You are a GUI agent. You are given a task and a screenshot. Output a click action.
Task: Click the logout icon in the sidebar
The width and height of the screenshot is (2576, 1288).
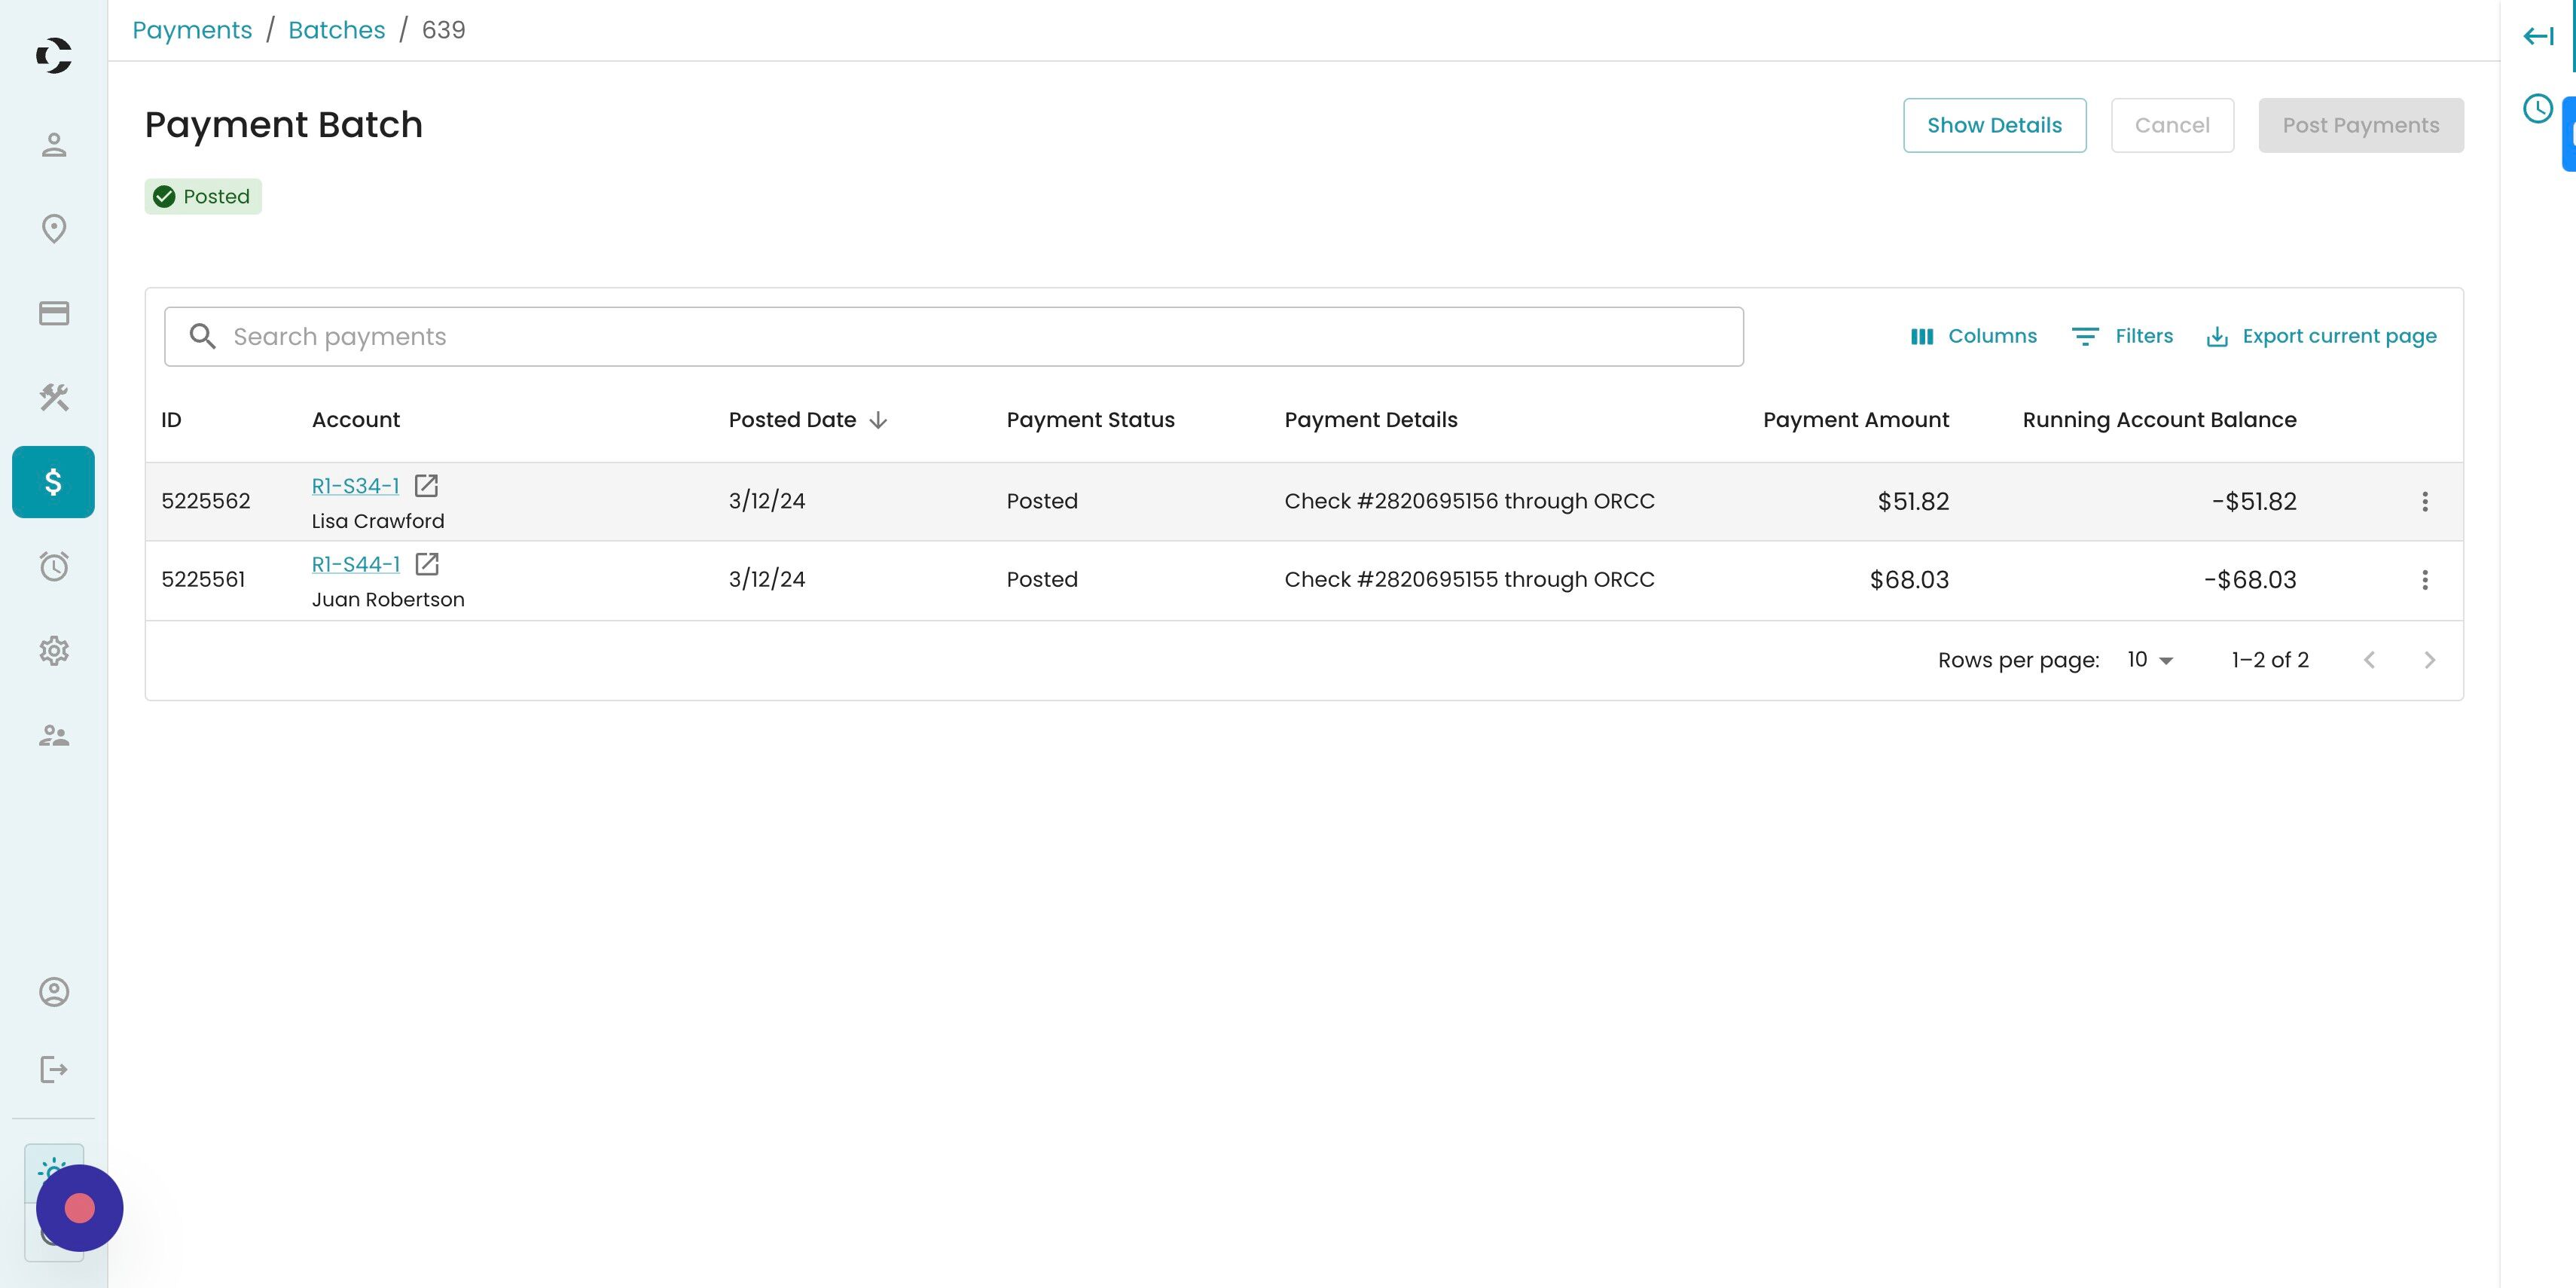coord(54,1070)
